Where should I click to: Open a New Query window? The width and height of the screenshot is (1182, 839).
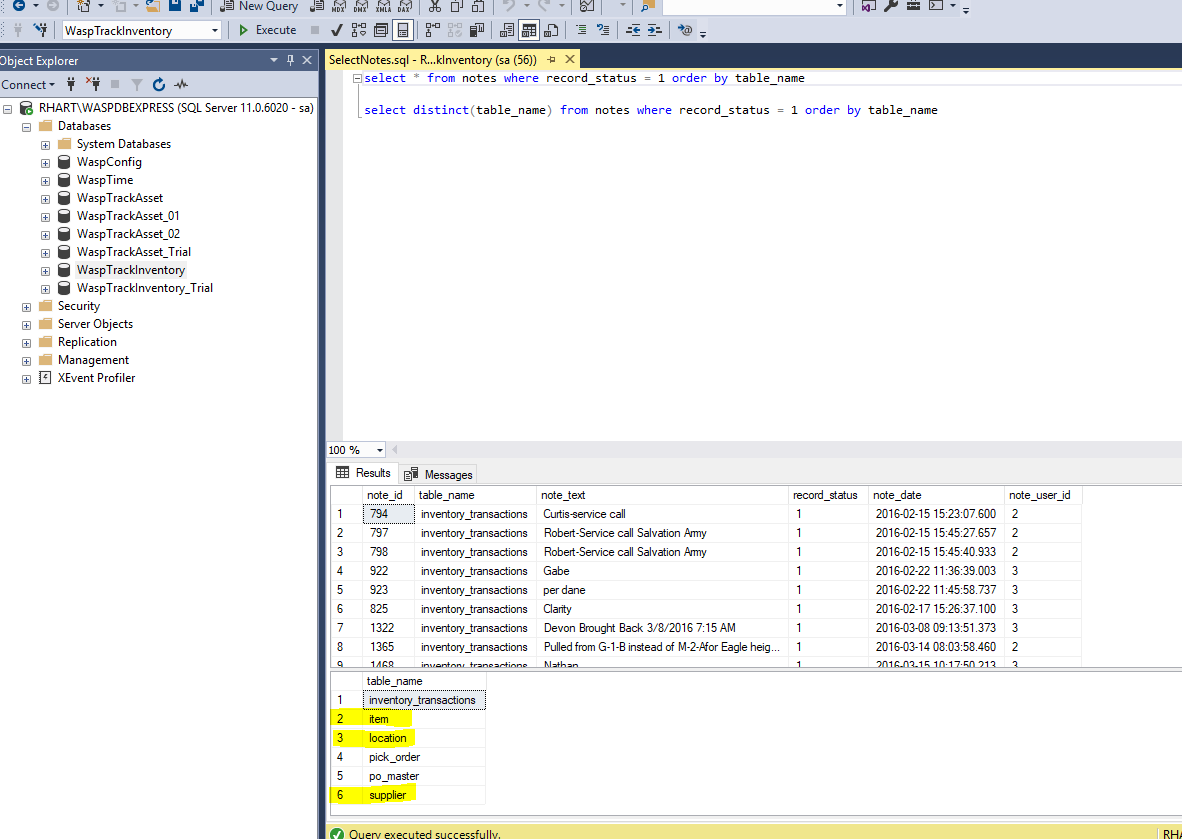click(258, 7)
